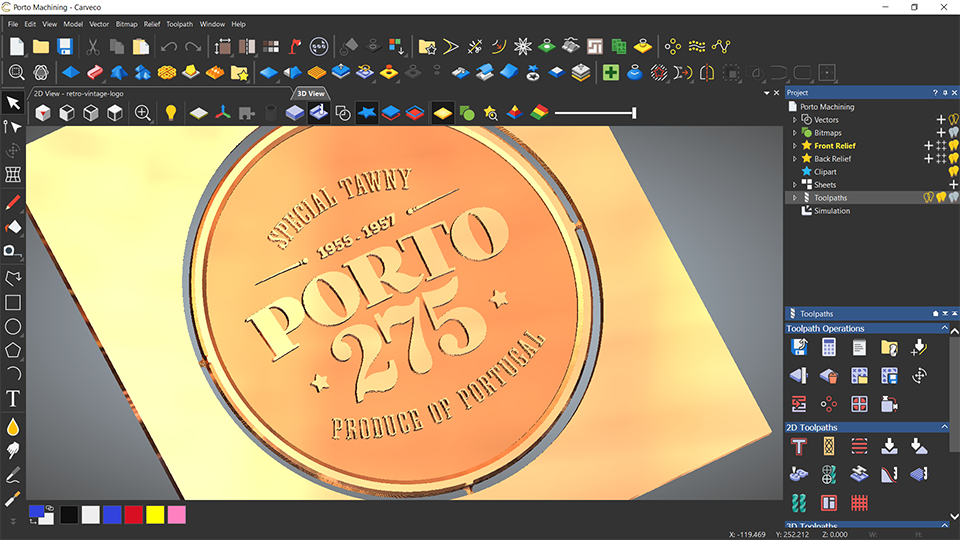Select Back Relief in project tree
960x540 pixels.
click(832, 159)
